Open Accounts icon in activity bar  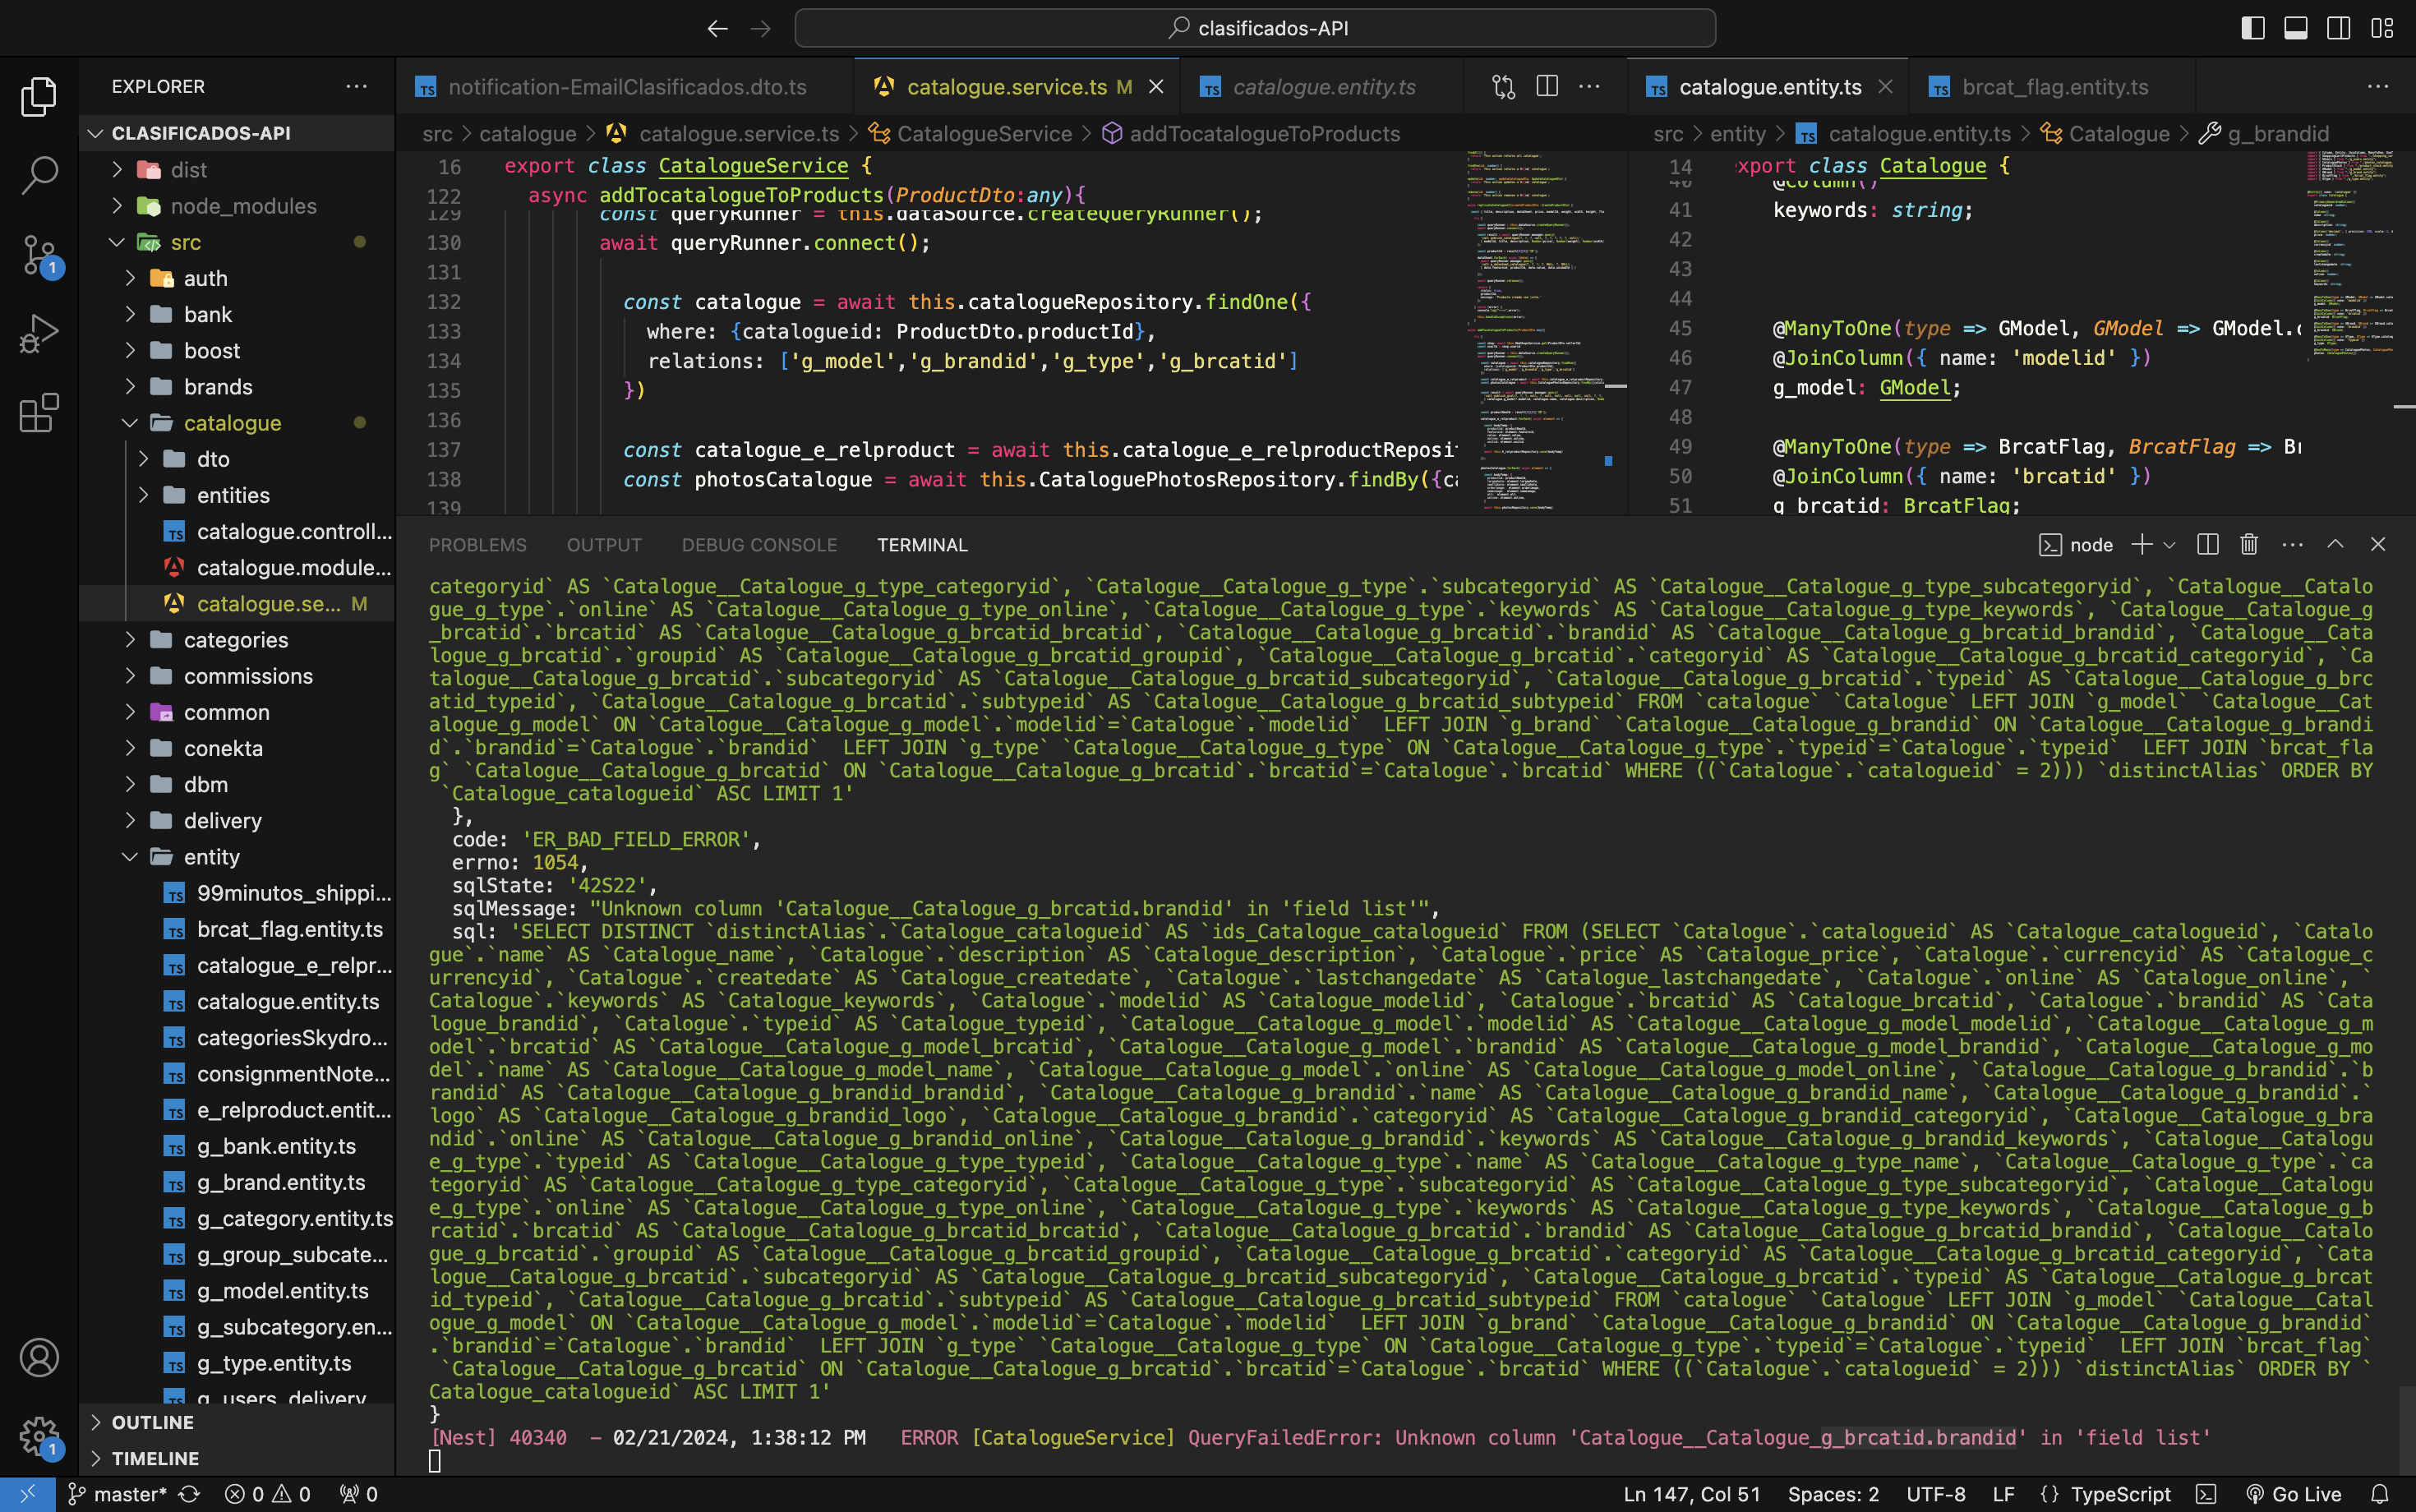(x=39, y=1358)
